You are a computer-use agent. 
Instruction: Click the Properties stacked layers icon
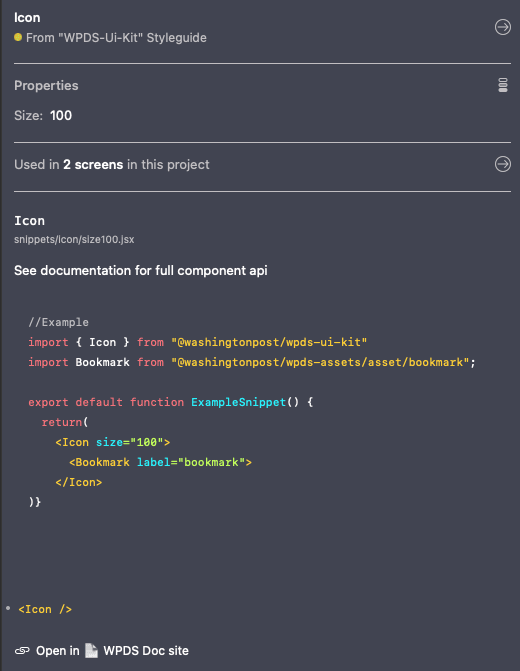coord(503,85)
